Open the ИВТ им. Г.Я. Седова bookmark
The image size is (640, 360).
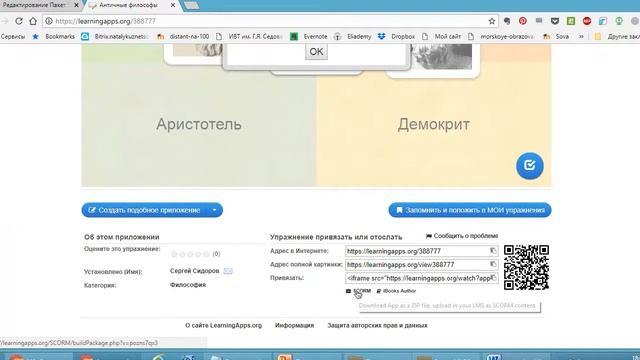click(249, 36)
